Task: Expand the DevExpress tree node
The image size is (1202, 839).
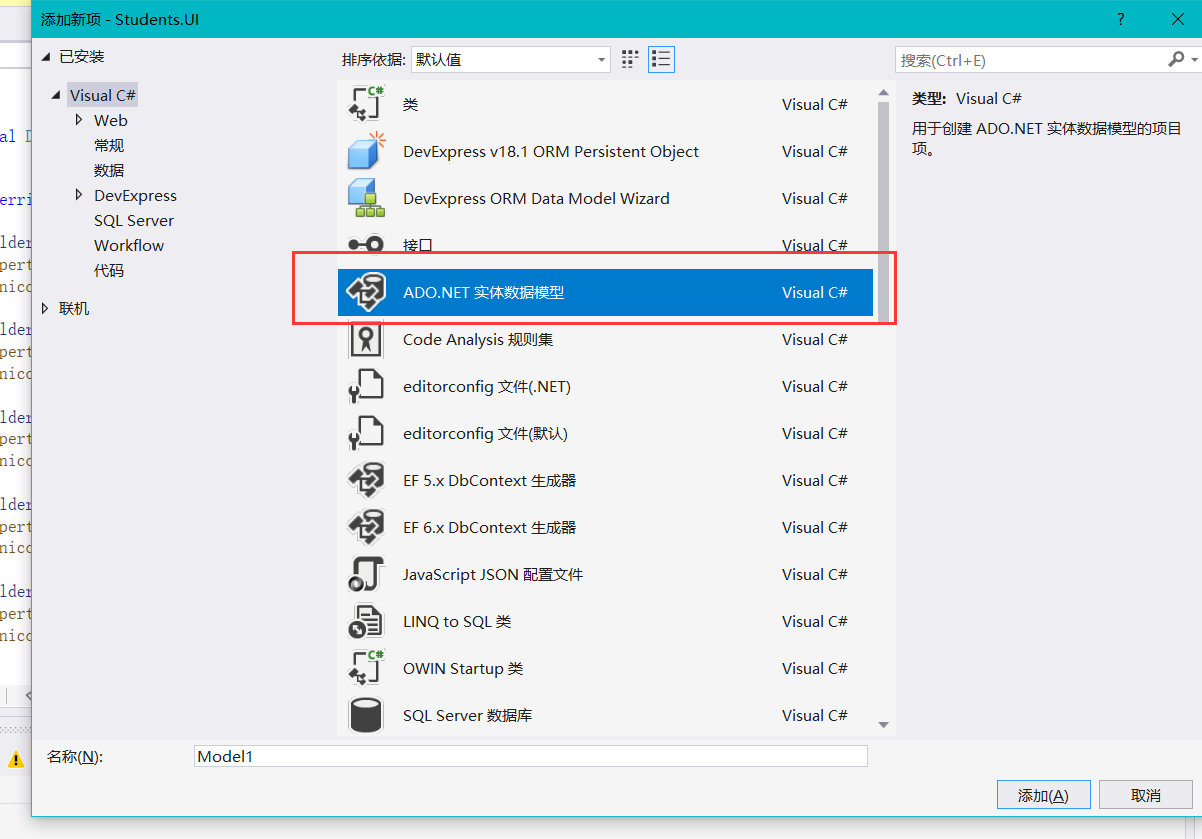Action: pyautogui.click(x=80, y=195)
